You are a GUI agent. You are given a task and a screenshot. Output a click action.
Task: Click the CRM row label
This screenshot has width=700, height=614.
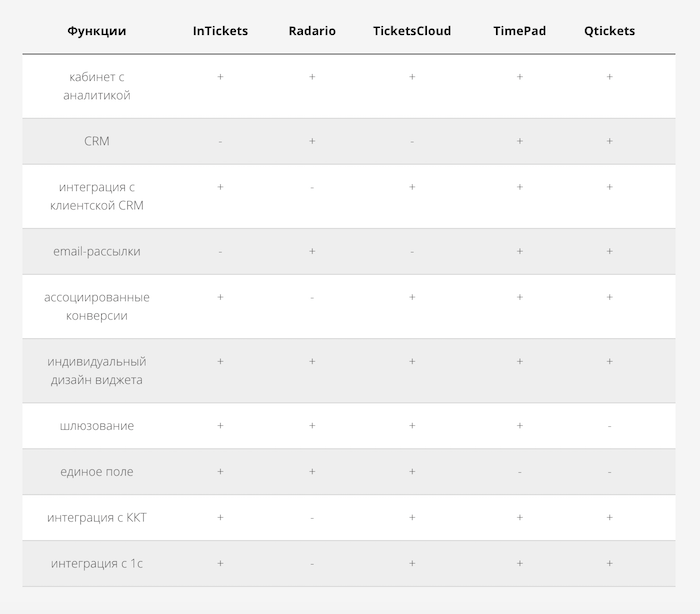tap(96, 141)
